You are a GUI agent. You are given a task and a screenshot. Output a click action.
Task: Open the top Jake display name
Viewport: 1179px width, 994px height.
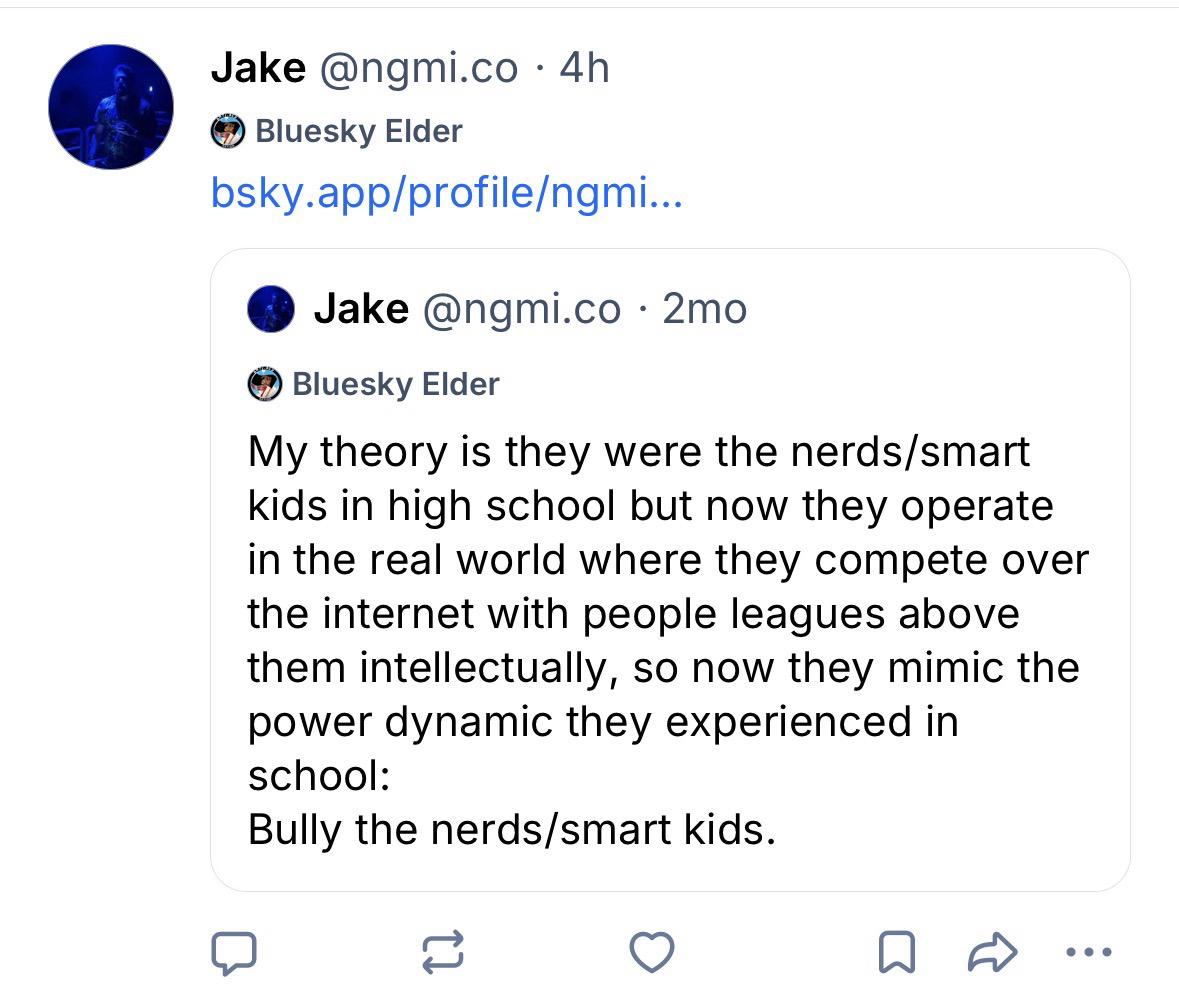[x=258, y=68]
